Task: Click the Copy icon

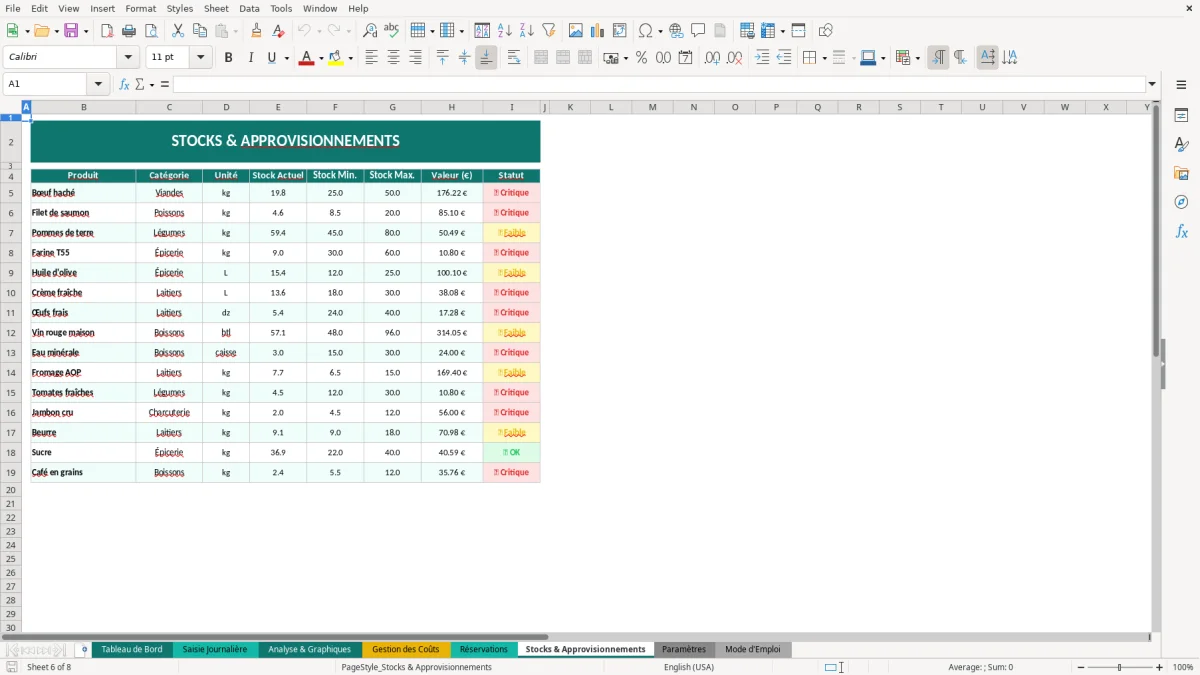Action: [x=200, y=31]
